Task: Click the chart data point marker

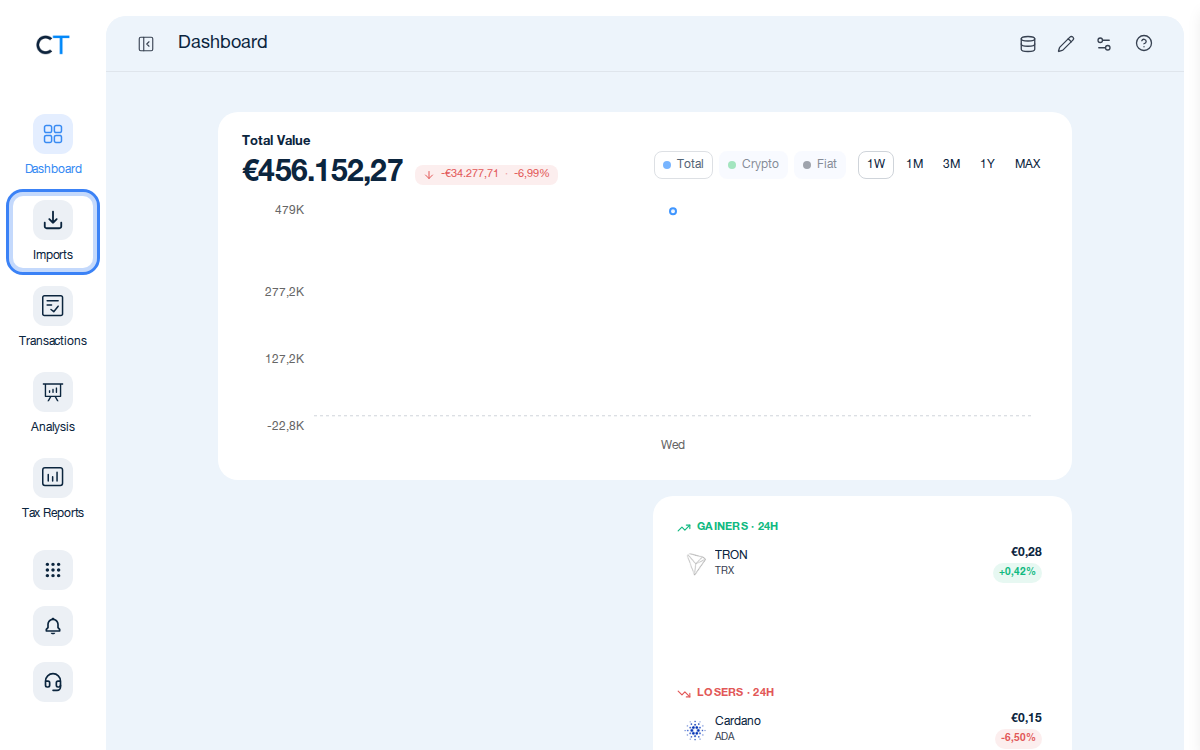Action: (x=673, y=211)
